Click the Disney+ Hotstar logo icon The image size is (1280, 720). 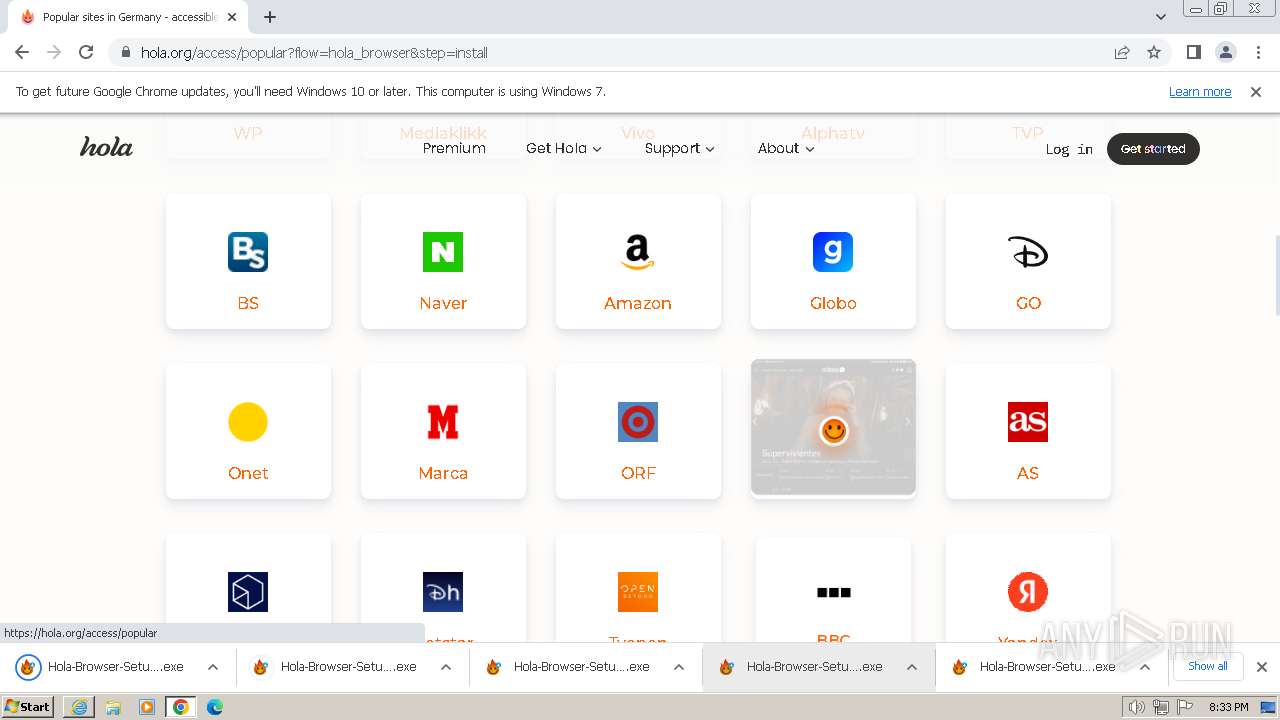[443, 592]
